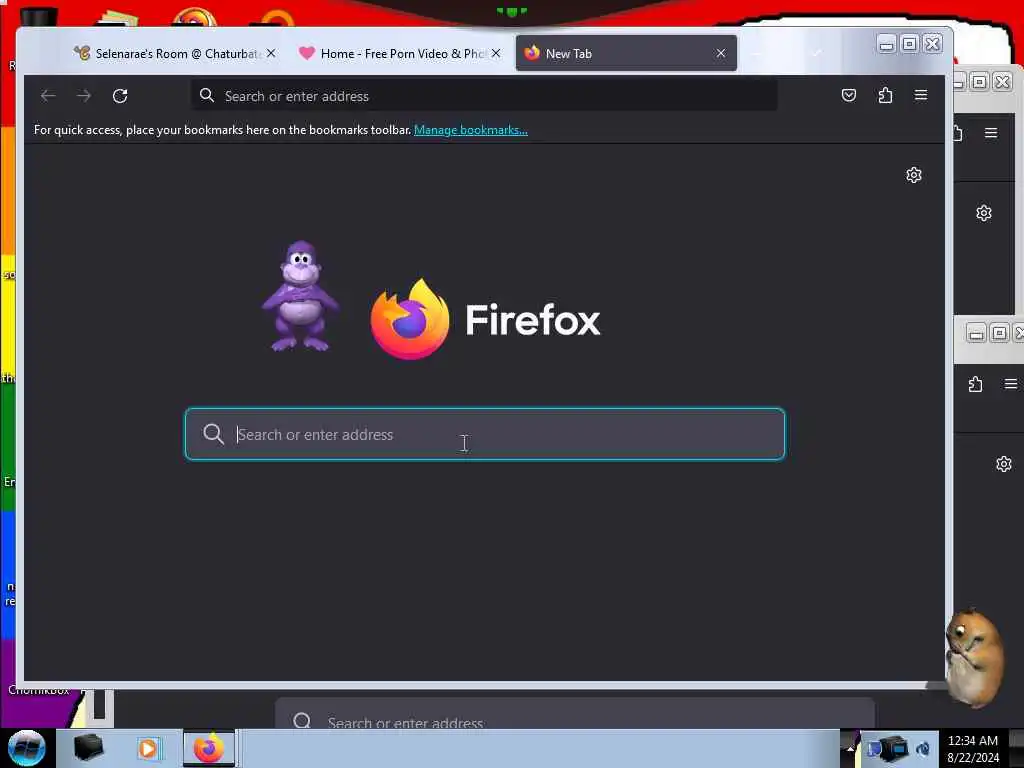Click the Firefox taskbar button
The width and height of the screenshot is (1024, 768).
(208, 748)
